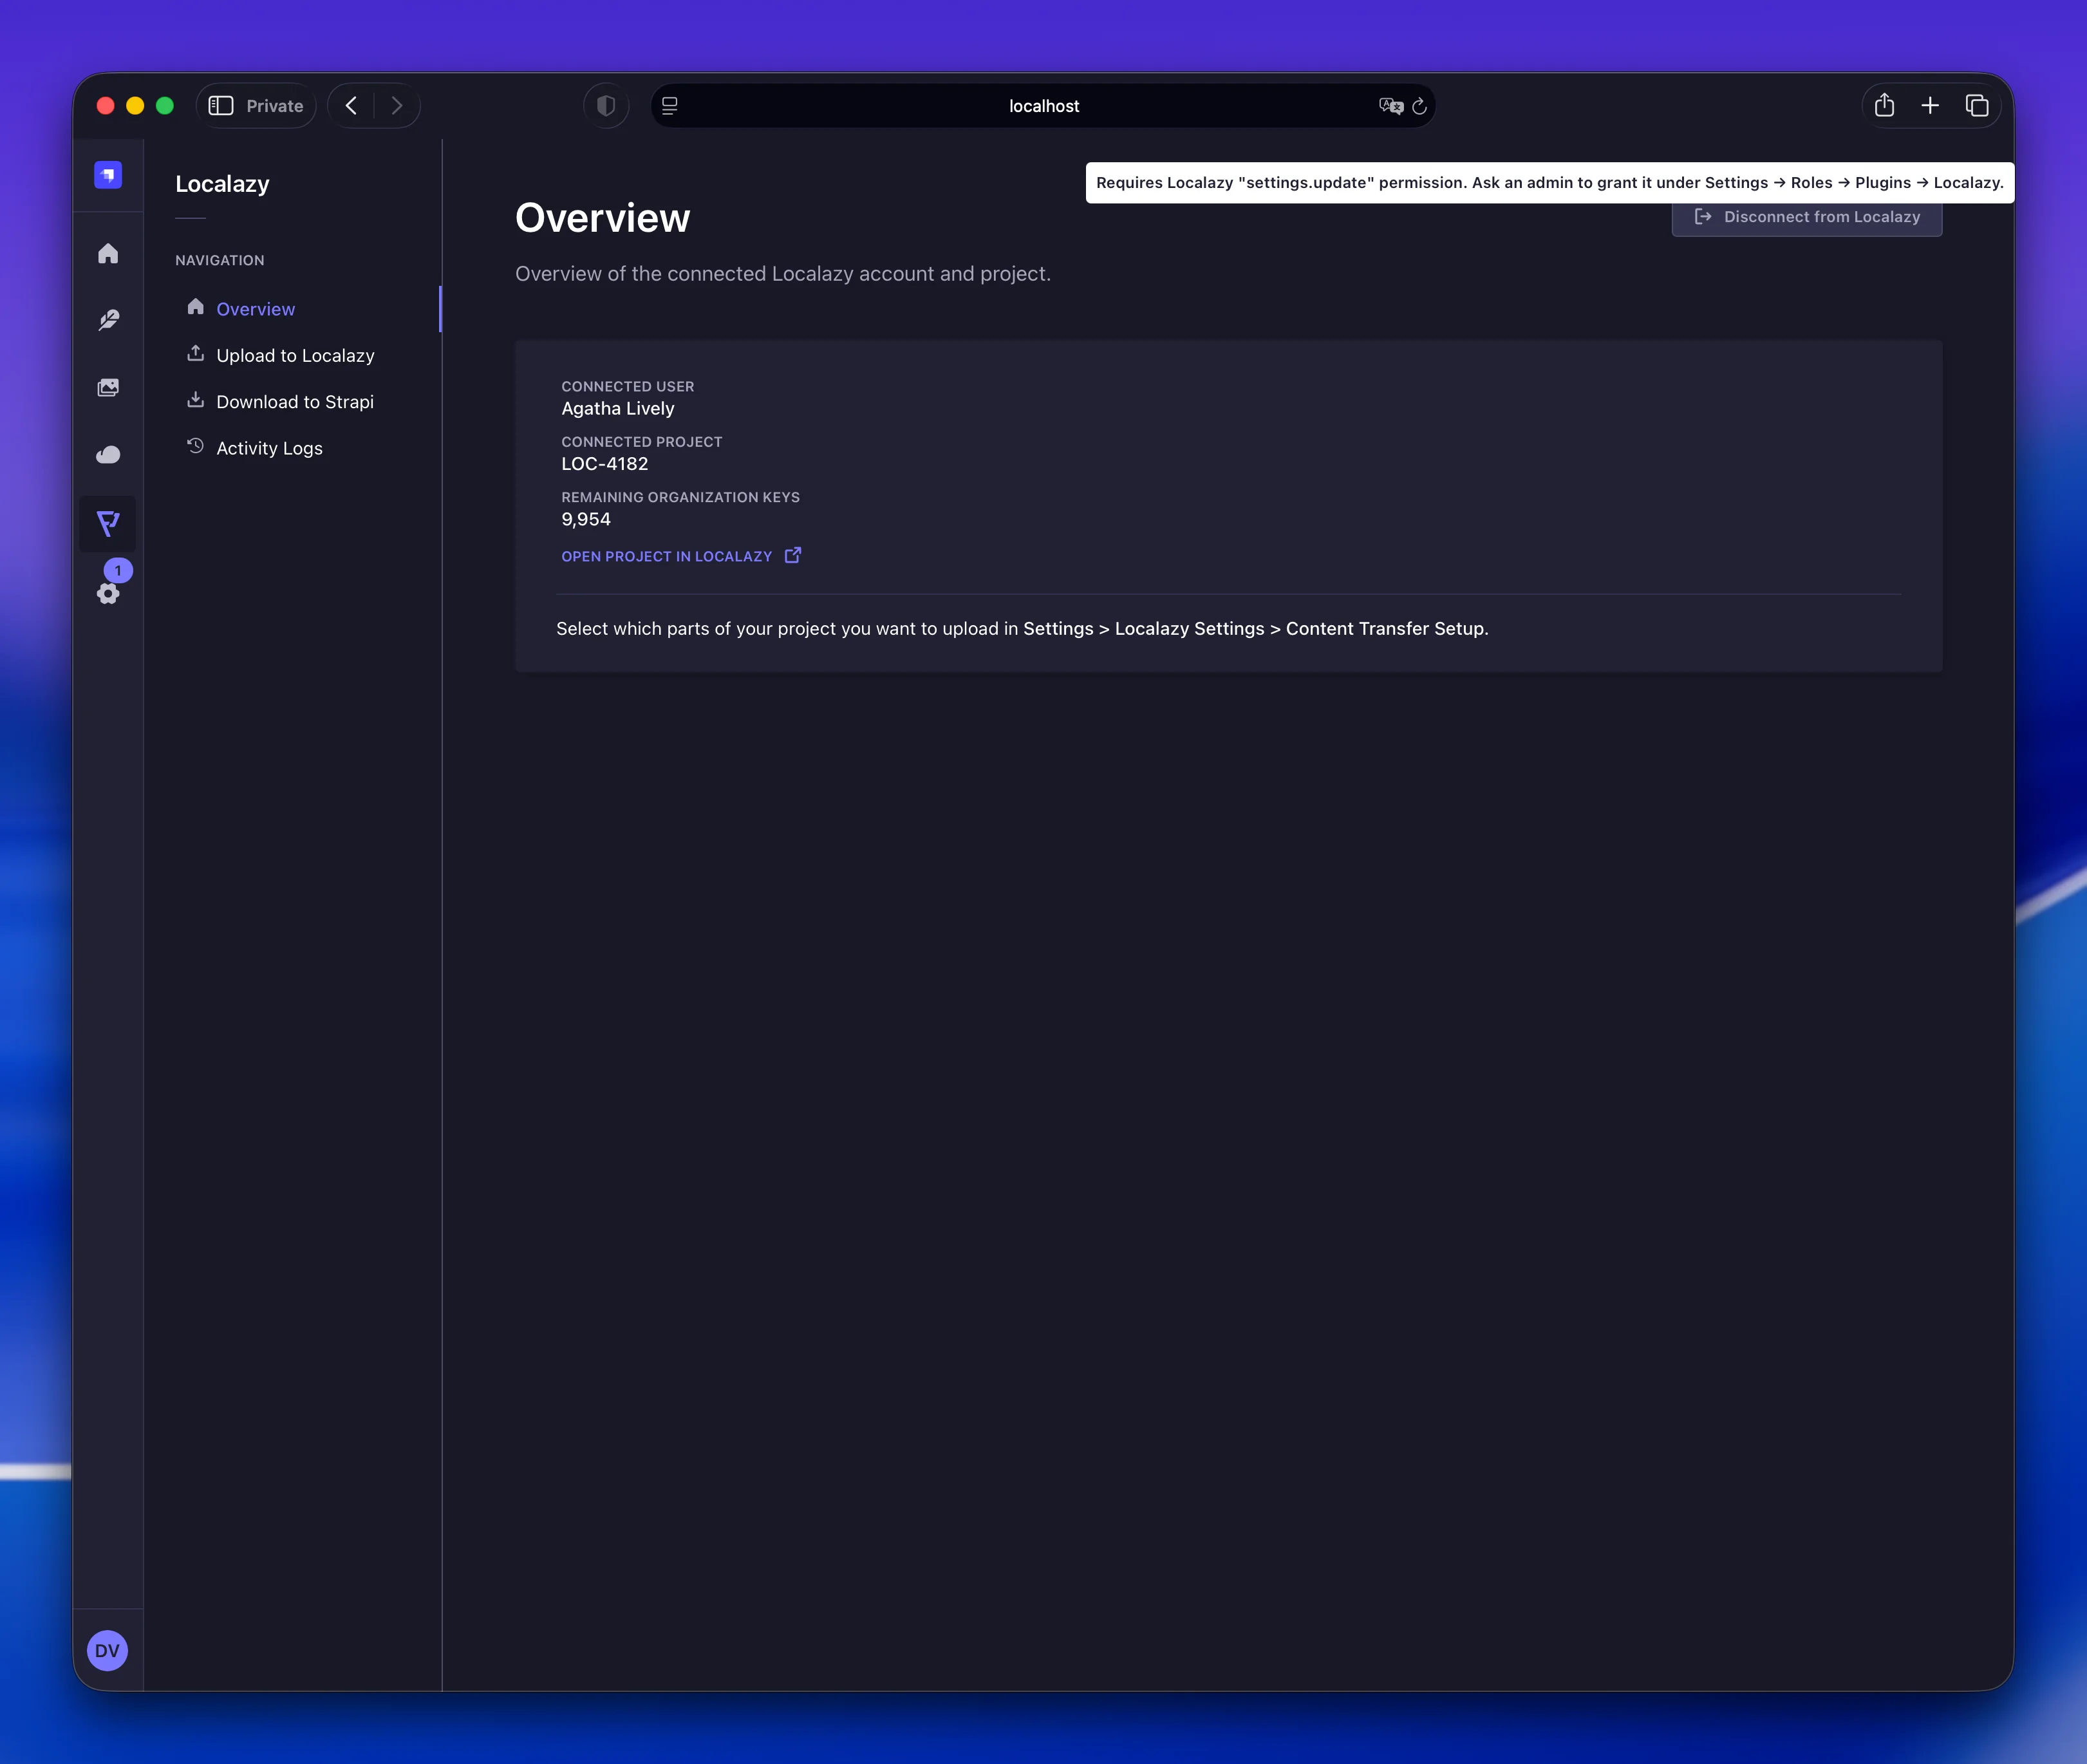Click remaining keys value 9,954

pyautogui.click(x=586, y=520)
